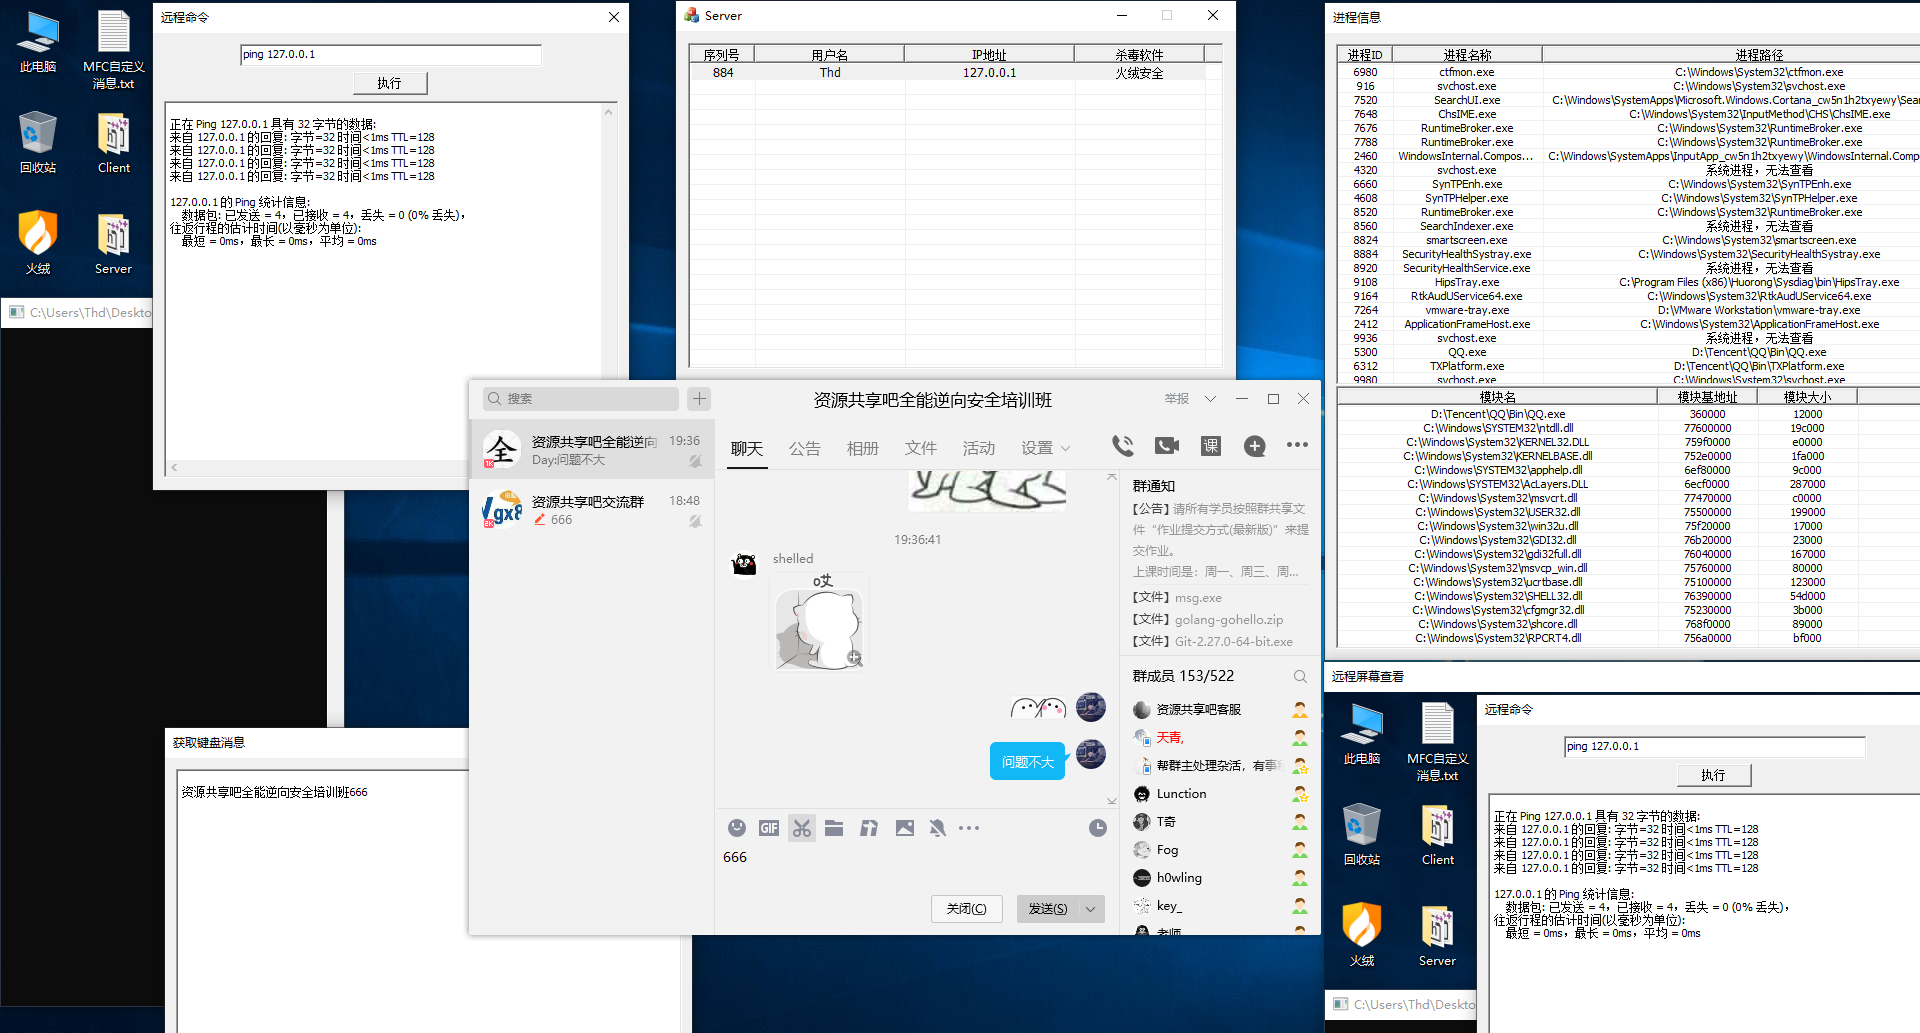
Task: Open the three-dot more menu in QQ header
Action: [x=1297, y=445]
